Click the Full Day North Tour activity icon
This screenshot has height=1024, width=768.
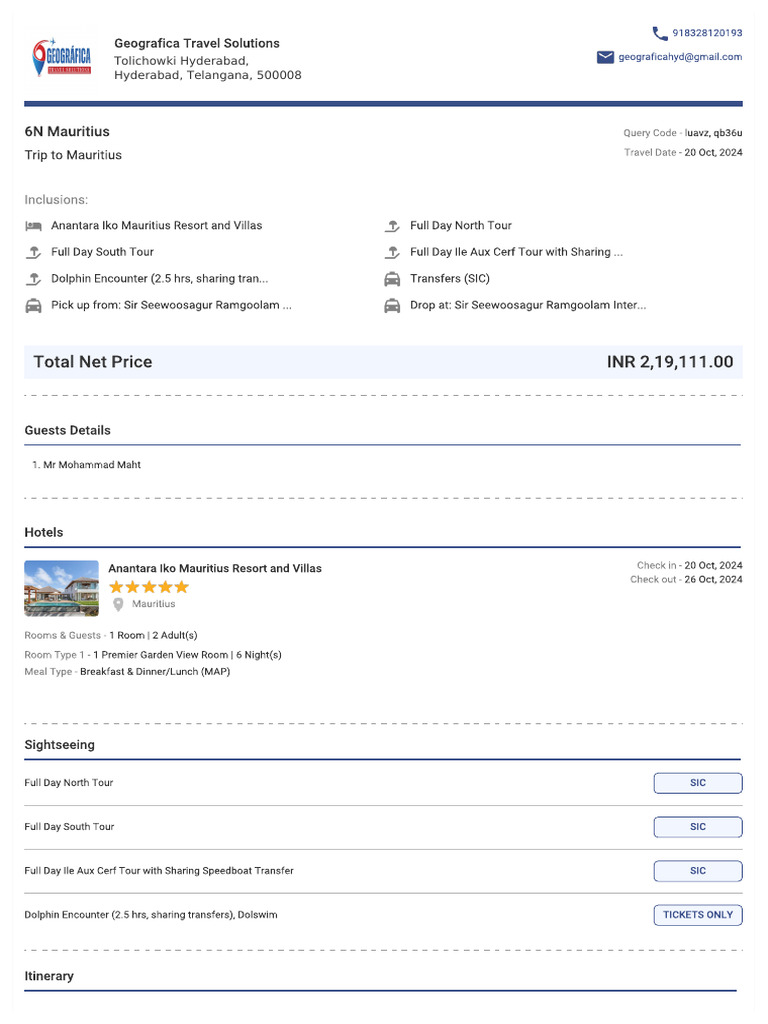[392, 226]
